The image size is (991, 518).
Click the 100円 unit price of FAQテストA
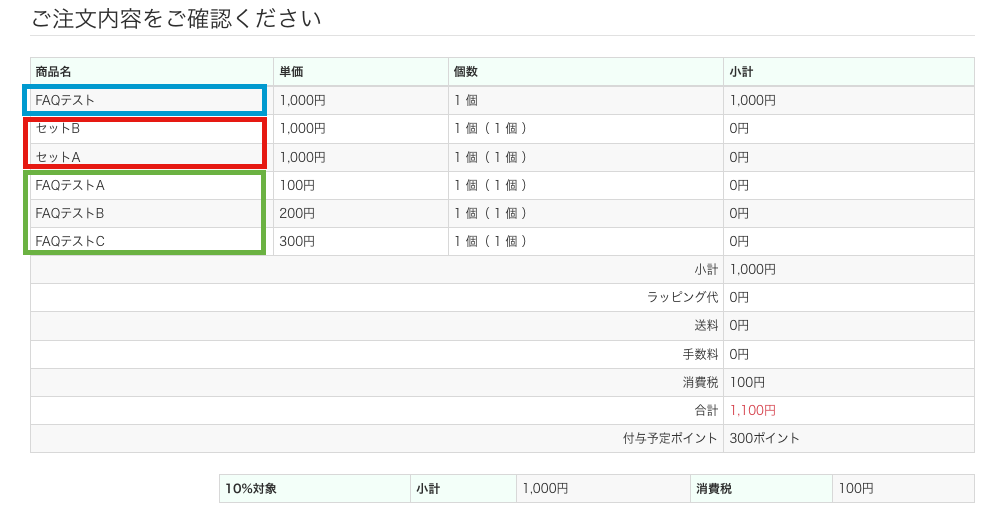297,185
